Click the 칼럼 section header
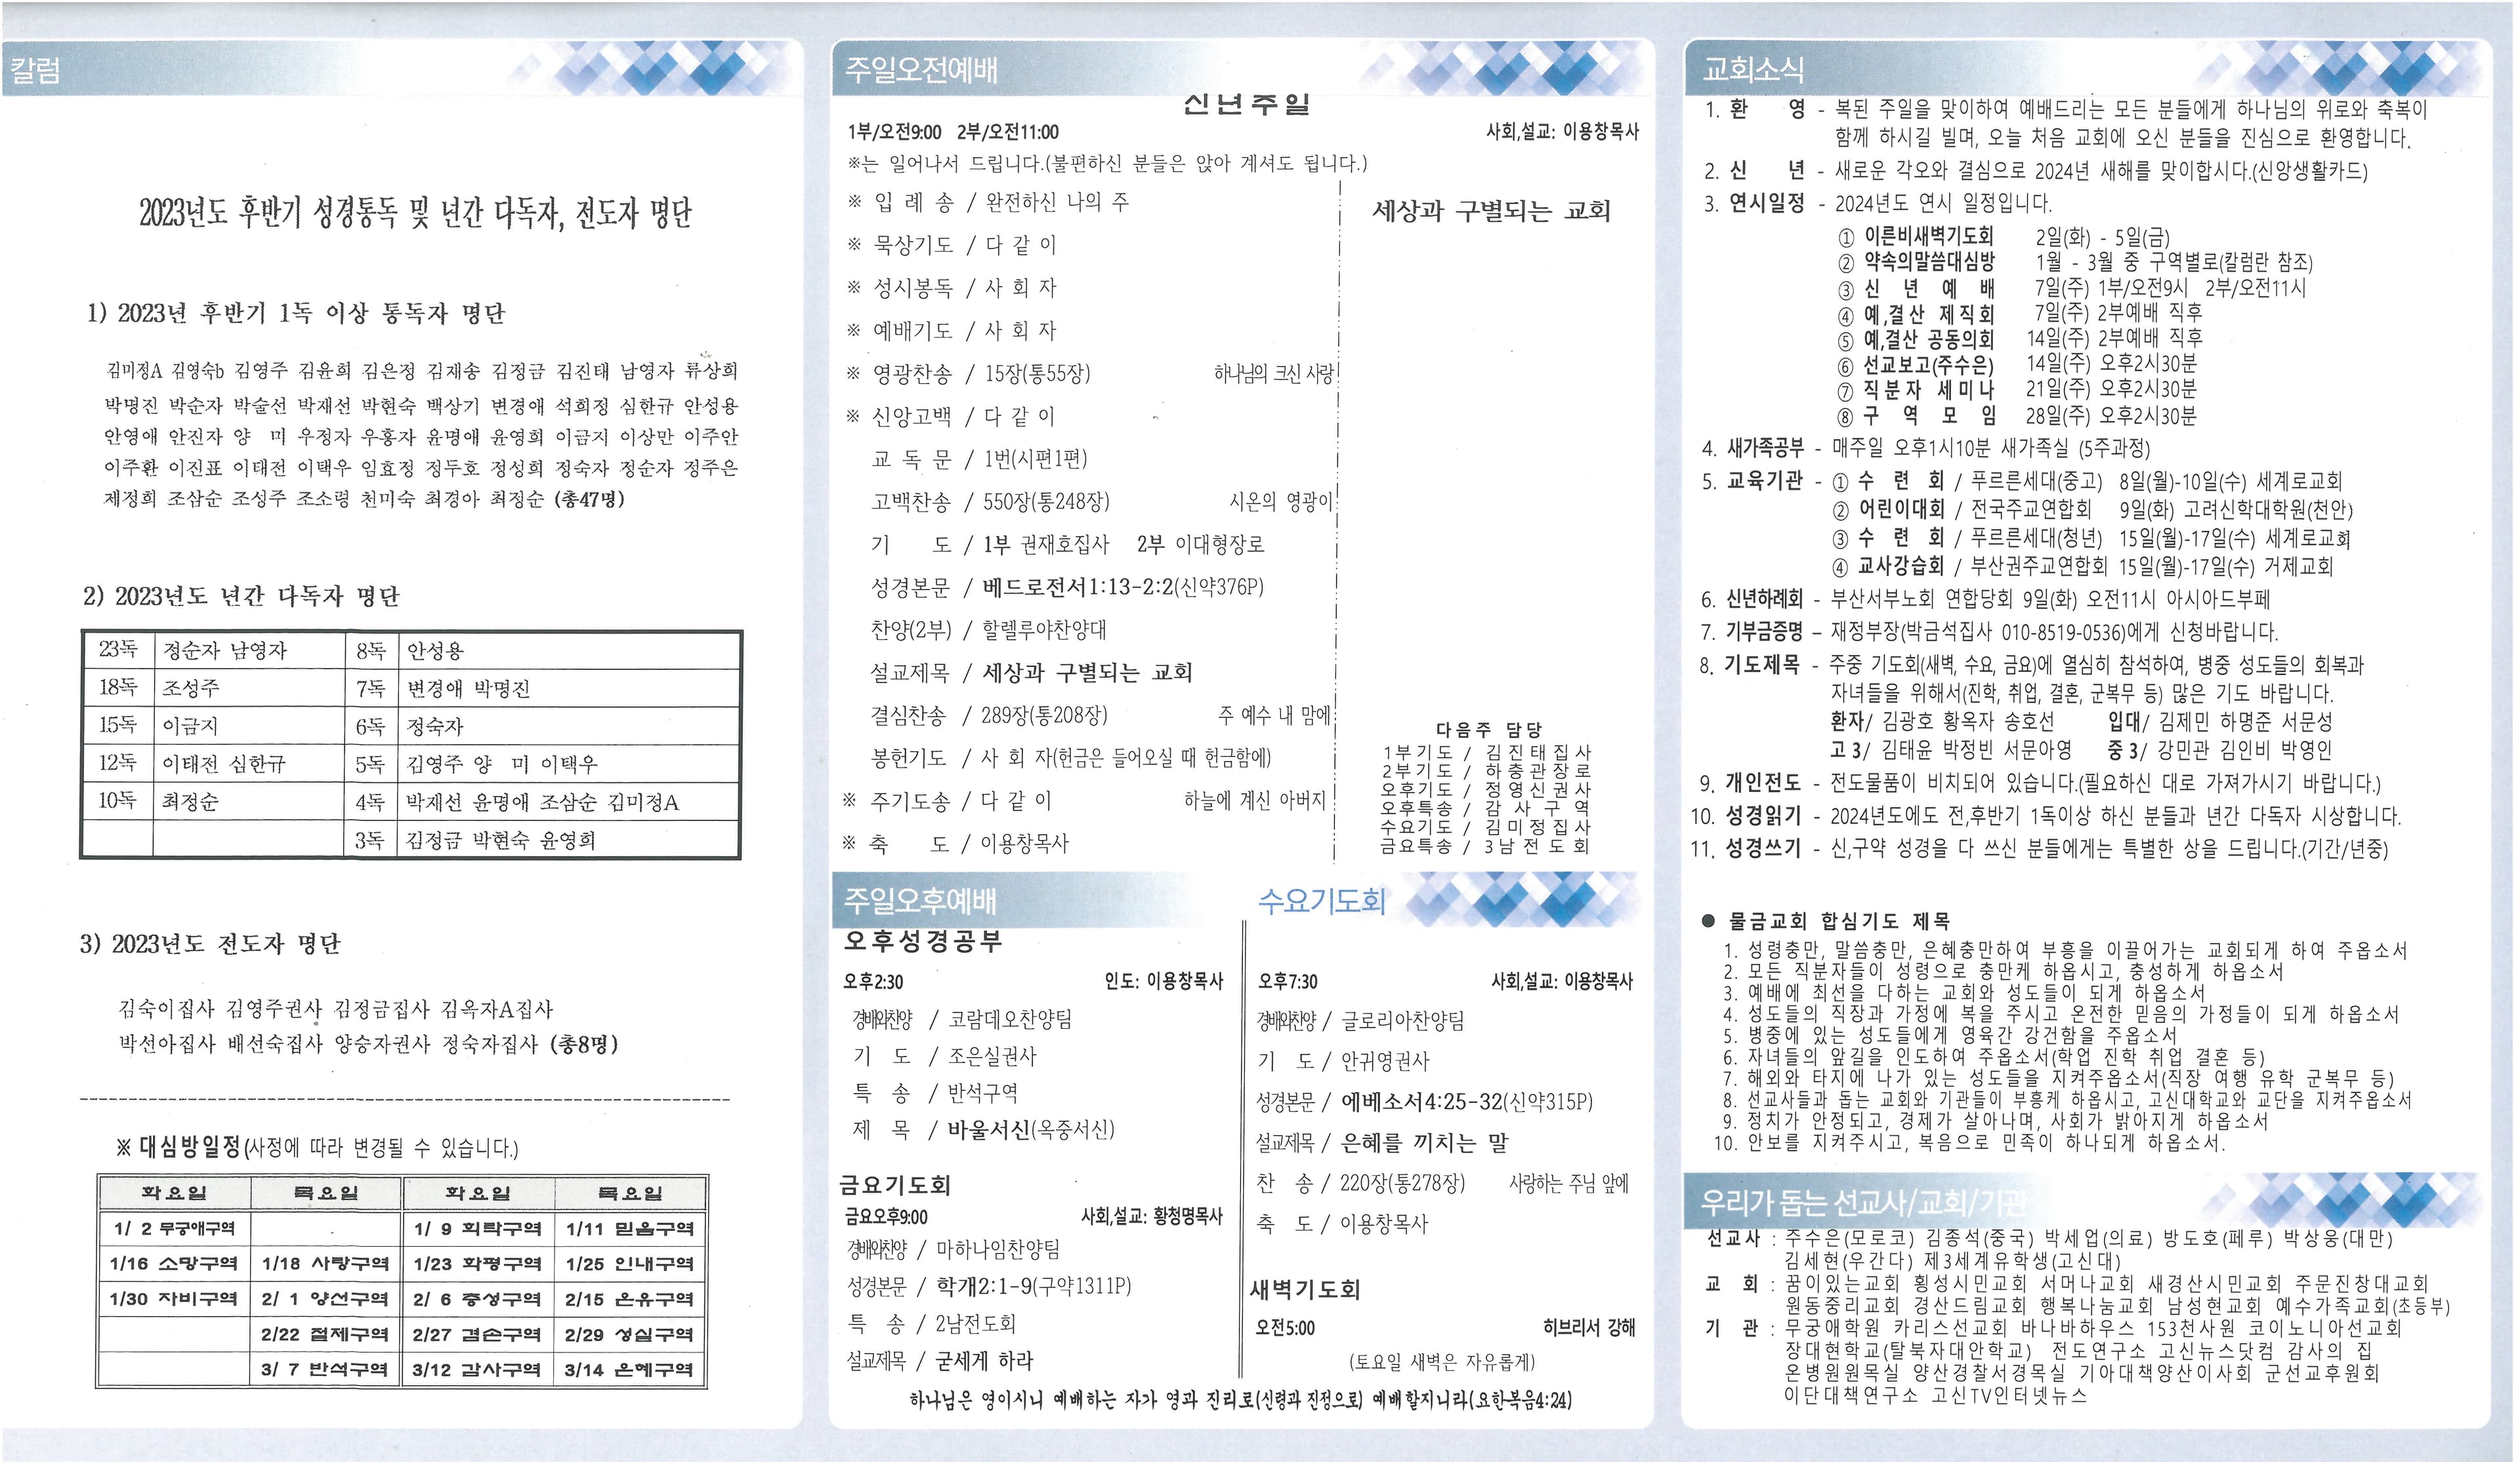 (36, 70)
